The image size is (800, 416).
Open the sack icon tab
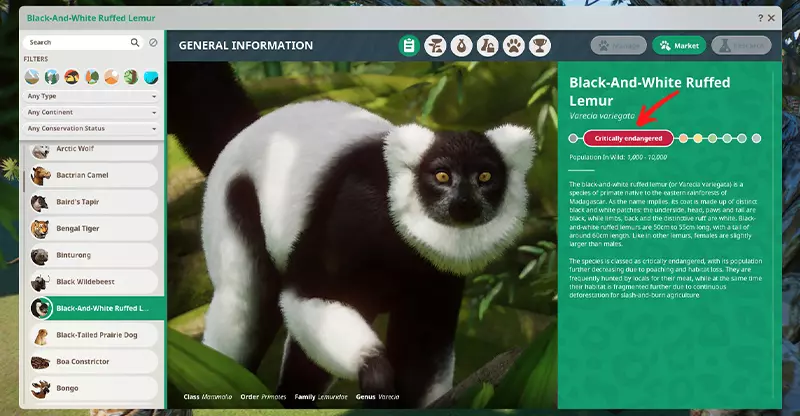(461, 46)
